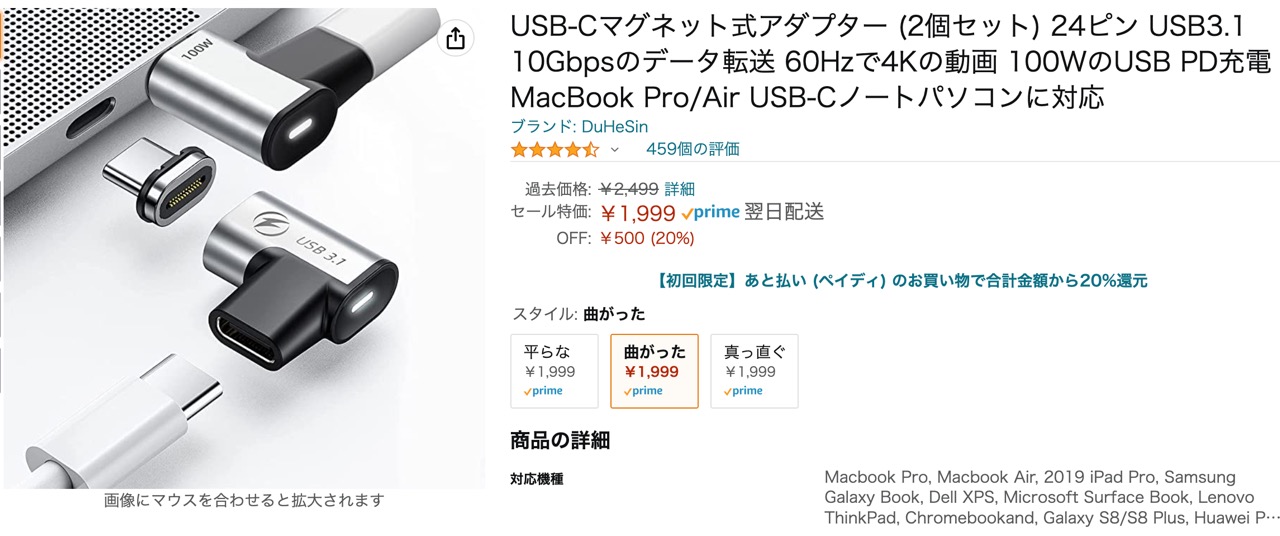The width and height of the screenshot is (1280, 536).
Task: Expand the rating breakdown chevron
Action: tap(615, 150)
